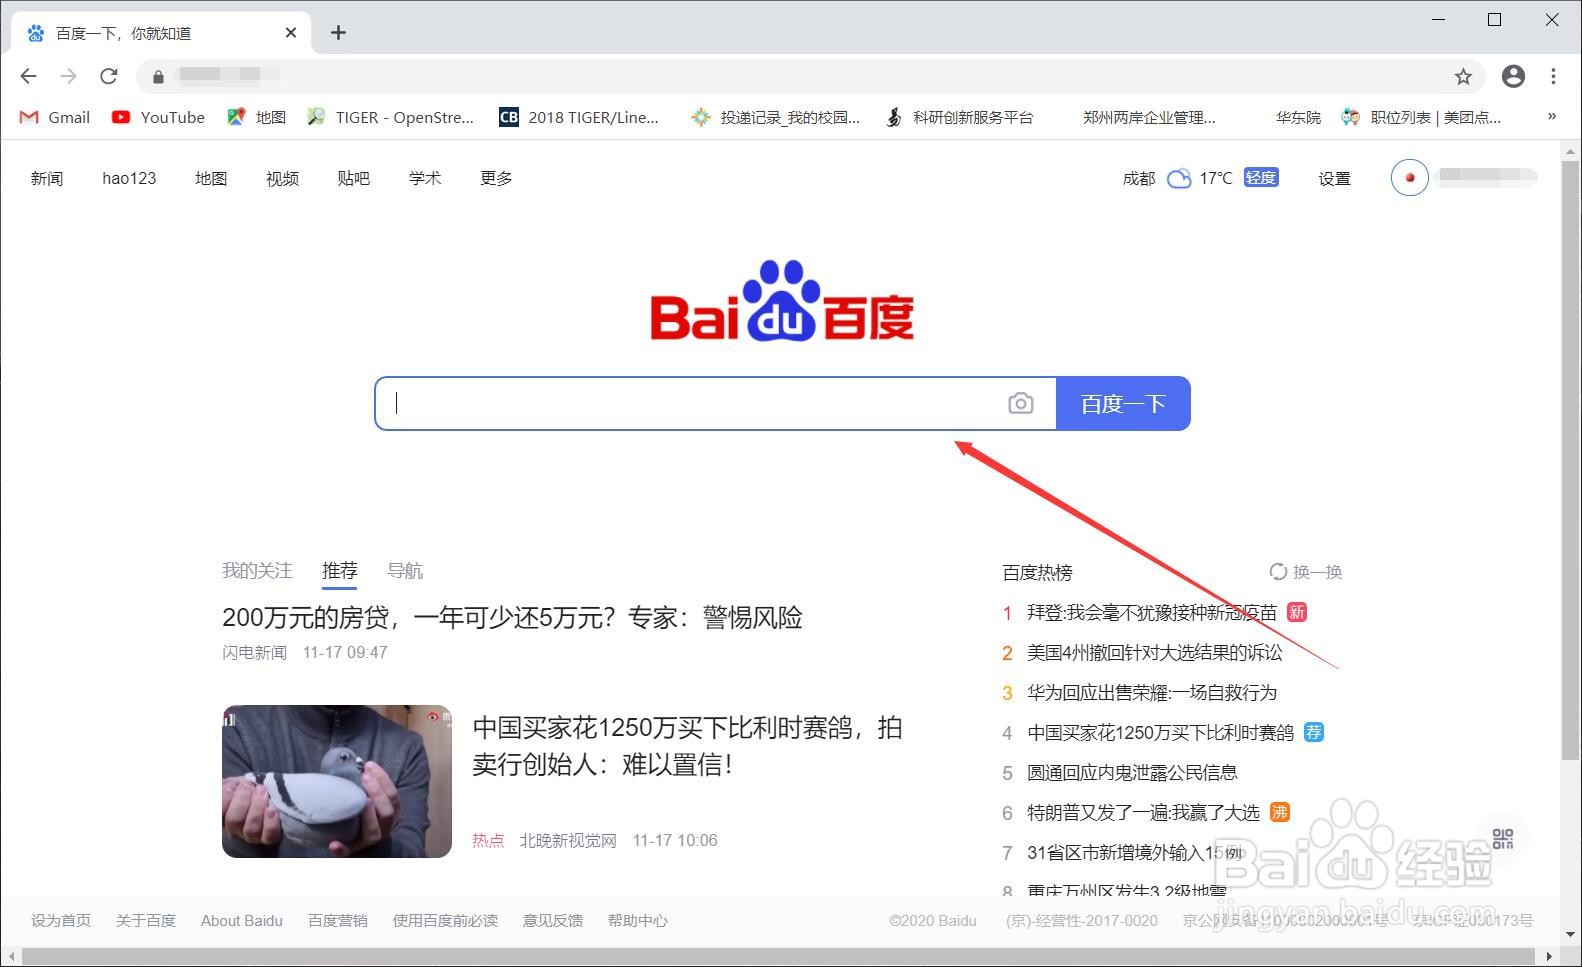Close the 百度一下 browser tab
1582x967 pixels.
291,33
